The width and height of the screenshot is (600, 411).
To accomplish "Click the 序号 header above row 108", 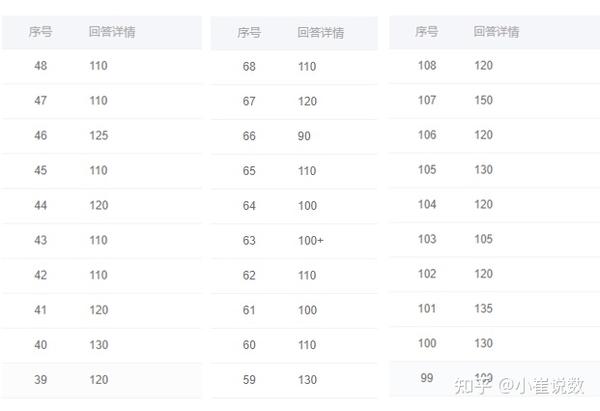I will 427,31.
